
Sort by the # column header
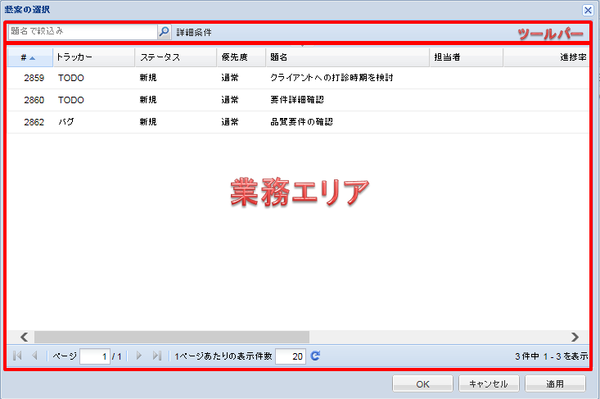30,57
